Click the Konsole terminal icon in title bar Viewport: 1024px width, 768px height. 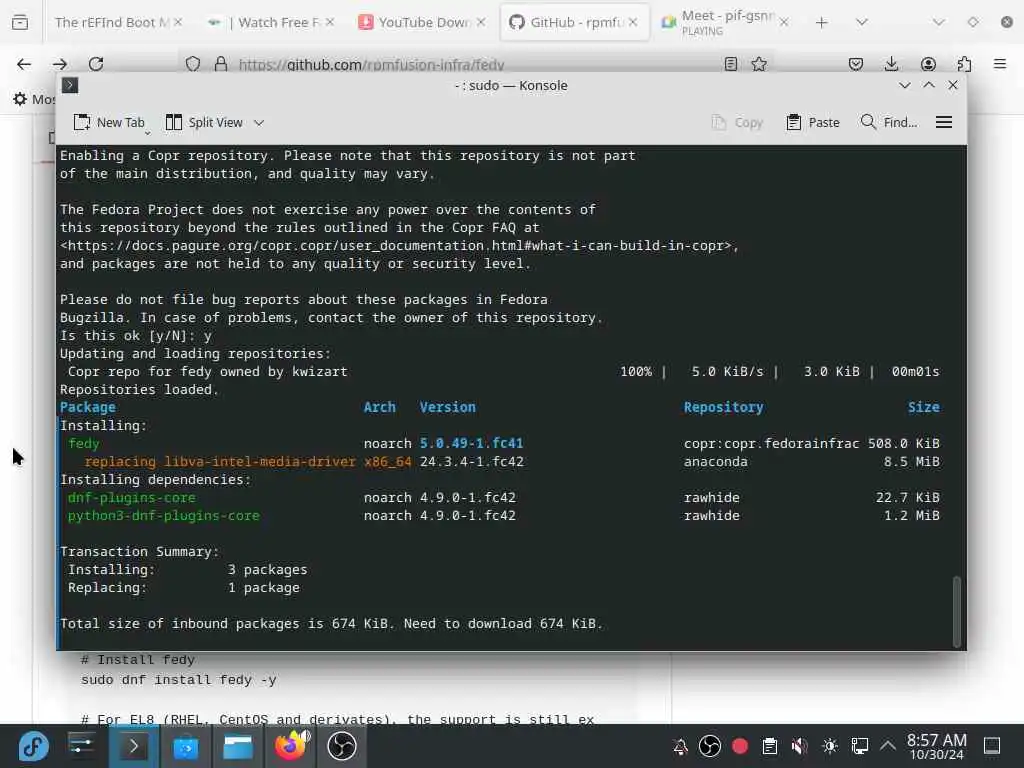point(70,86)
